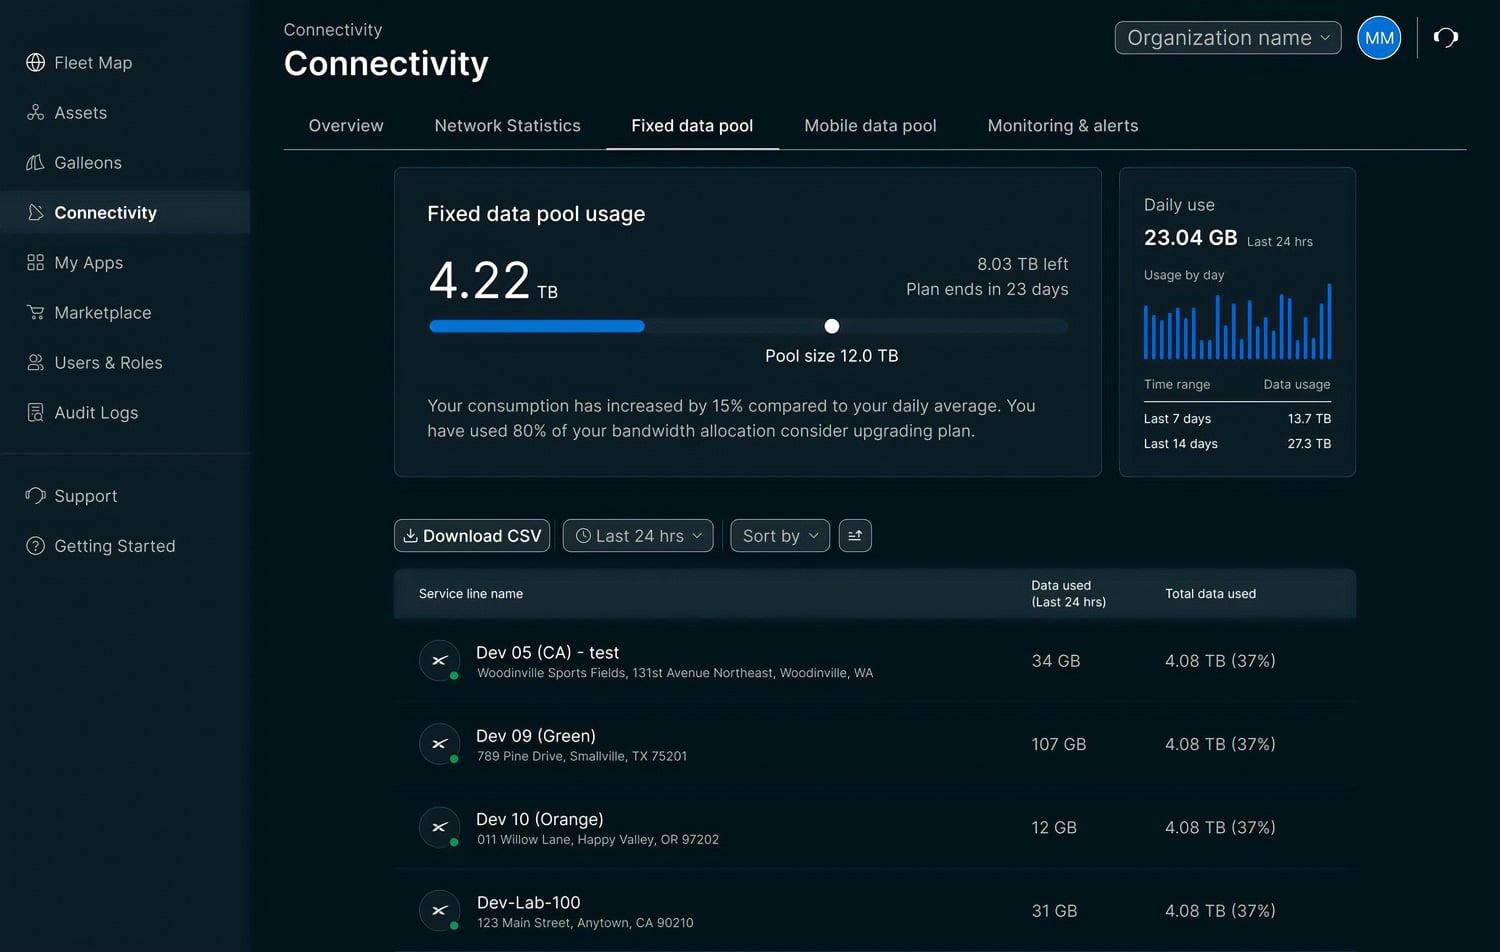
Task: Open Galleons in the sidebar
Action: (88, 163)
